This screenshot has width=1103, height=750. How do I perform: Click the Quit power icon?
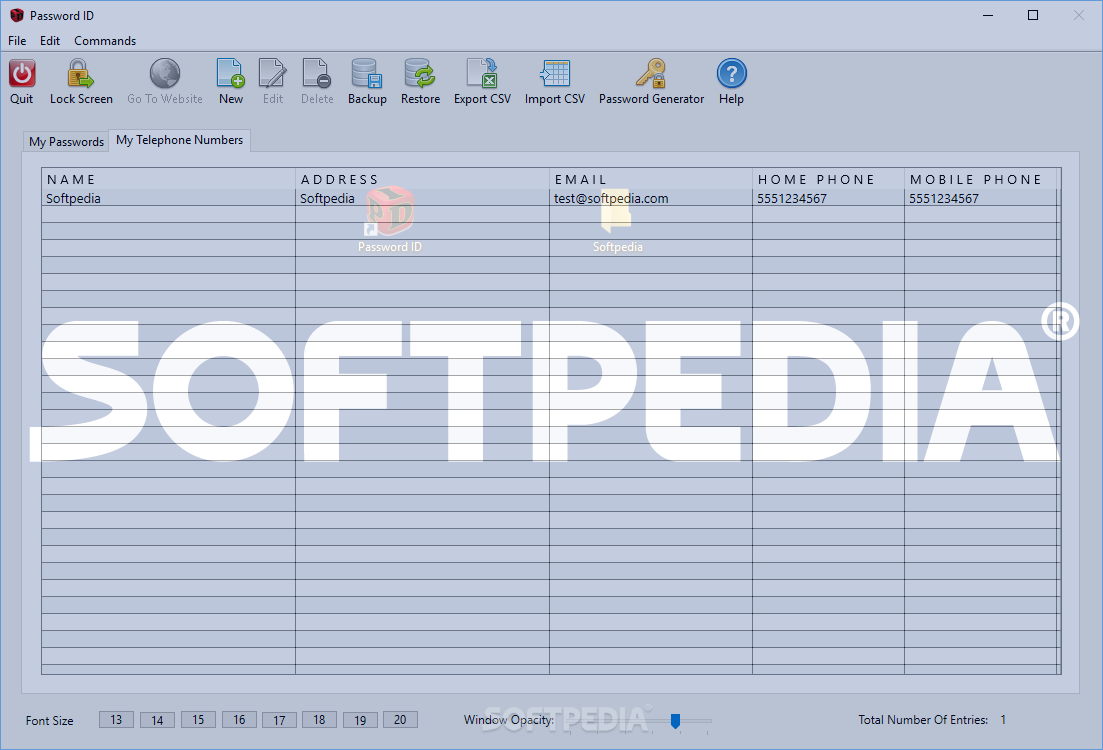click(x=22, y=73)
